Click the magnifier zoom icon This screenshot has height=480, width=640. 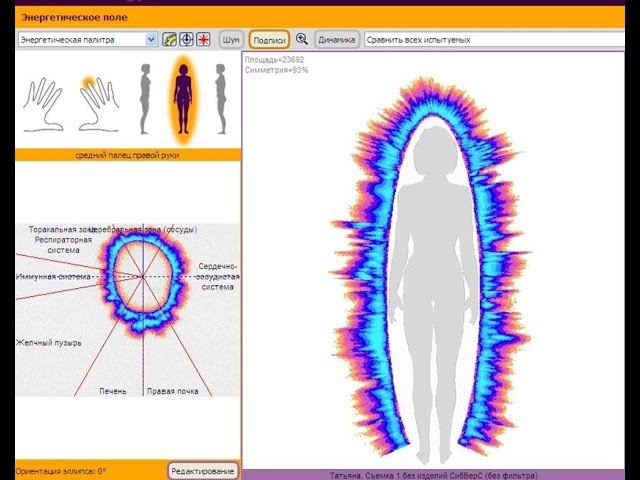[x=302, y=39]
